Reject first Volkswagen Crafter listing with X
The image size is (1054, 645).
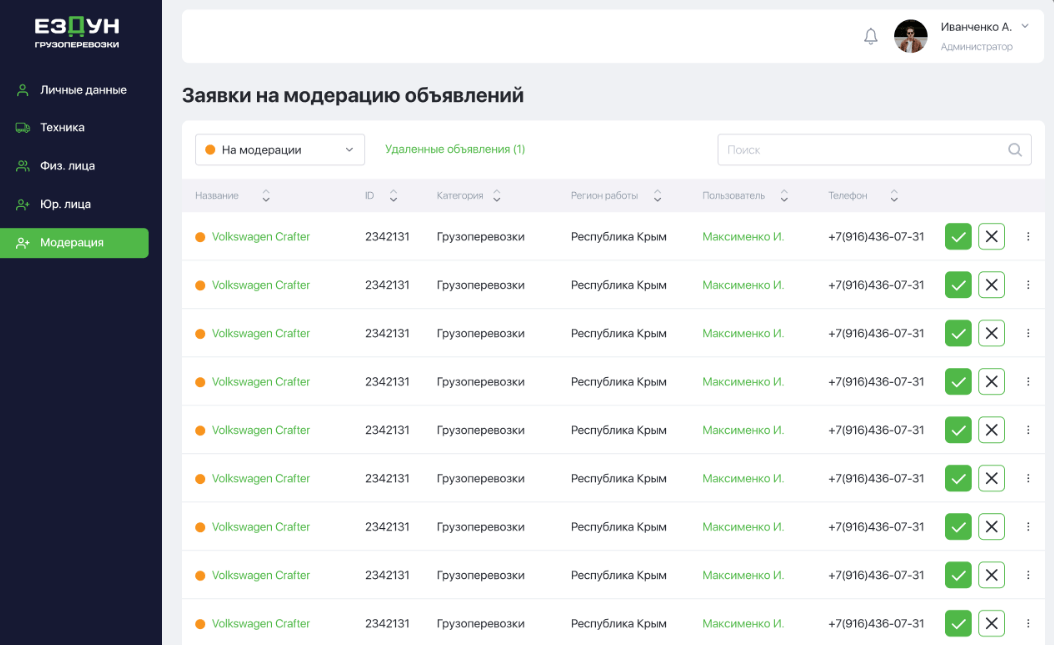(x=991, y=237)
